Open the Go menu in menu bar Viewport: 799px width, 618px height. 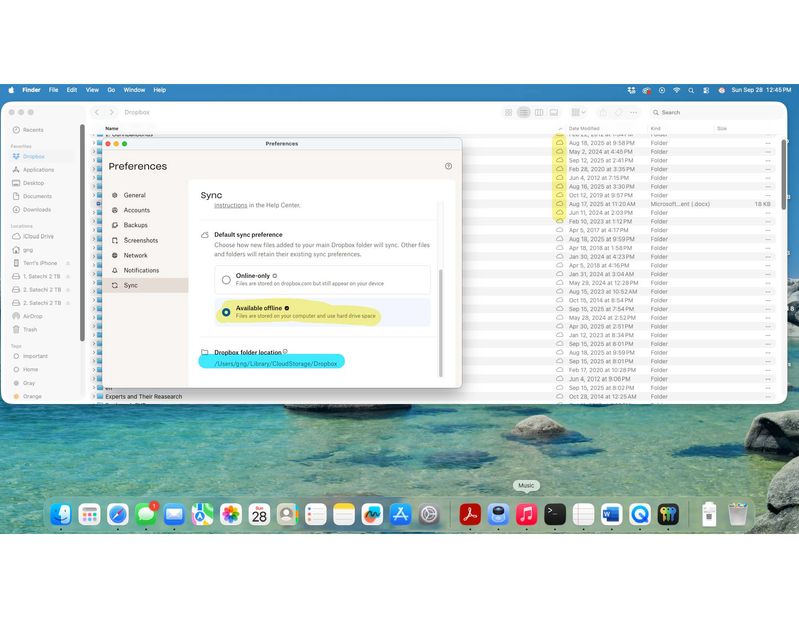point(111,90)
